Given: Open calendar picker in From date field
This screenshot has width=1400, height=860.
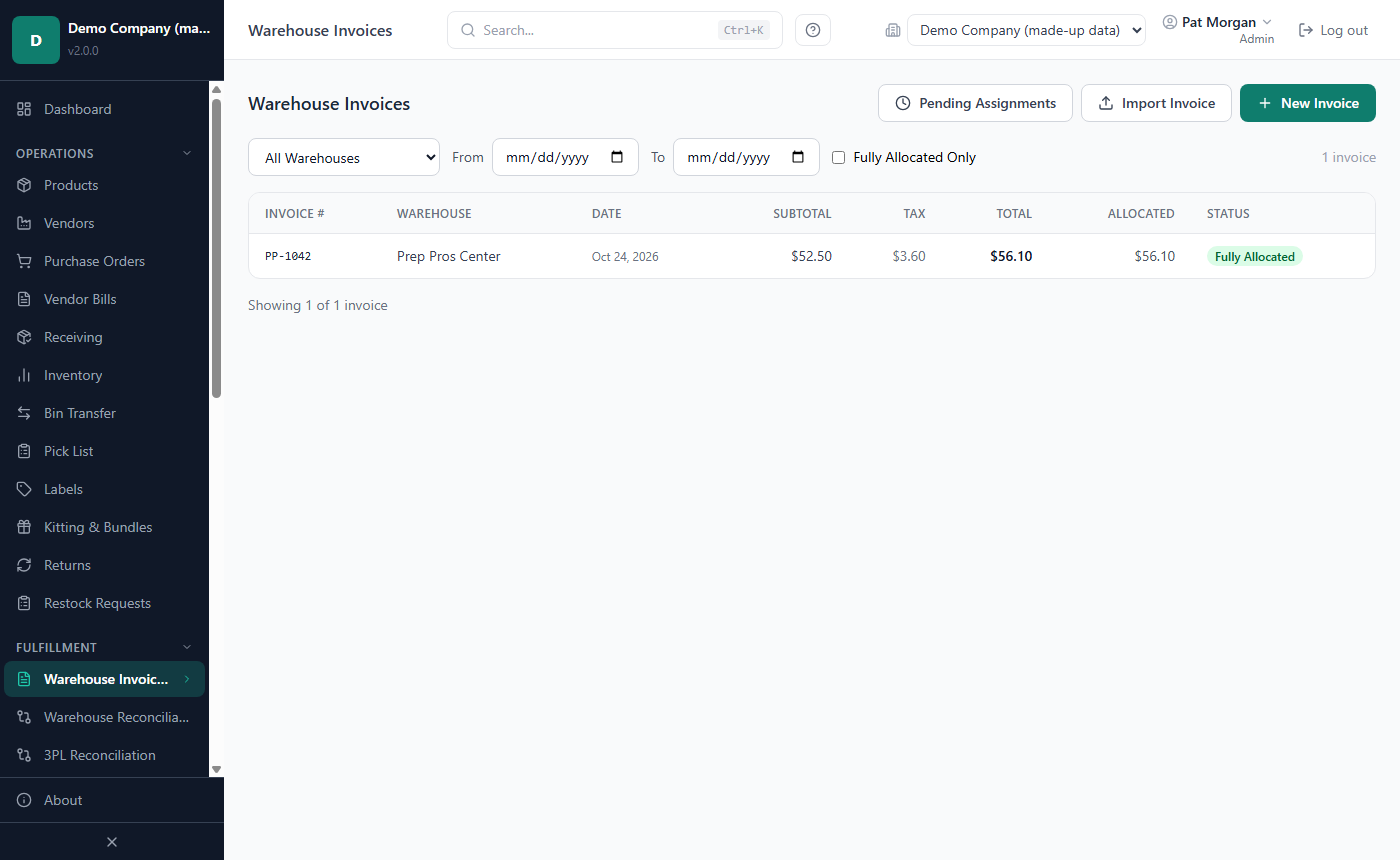Looking at the screenshot, I should (617, 157).
